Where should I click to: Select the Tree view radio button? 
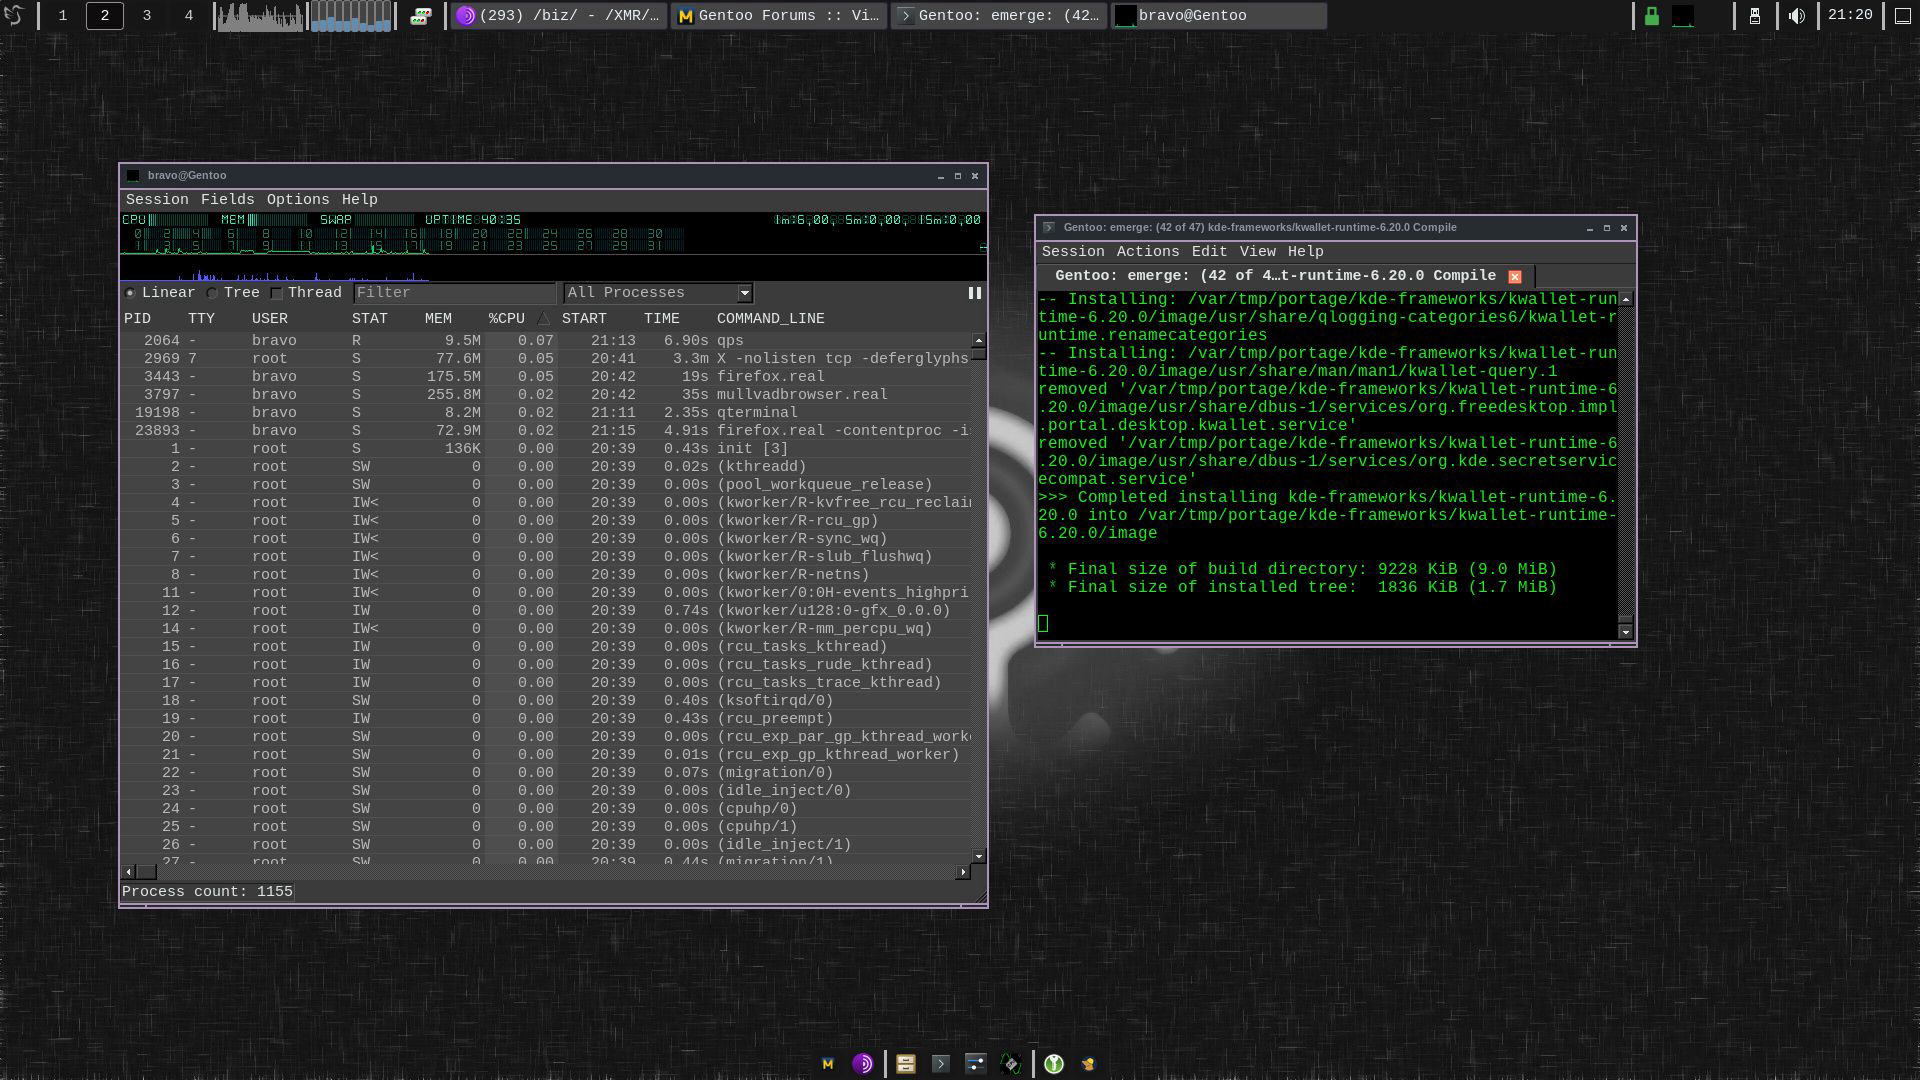pos(212,293)
